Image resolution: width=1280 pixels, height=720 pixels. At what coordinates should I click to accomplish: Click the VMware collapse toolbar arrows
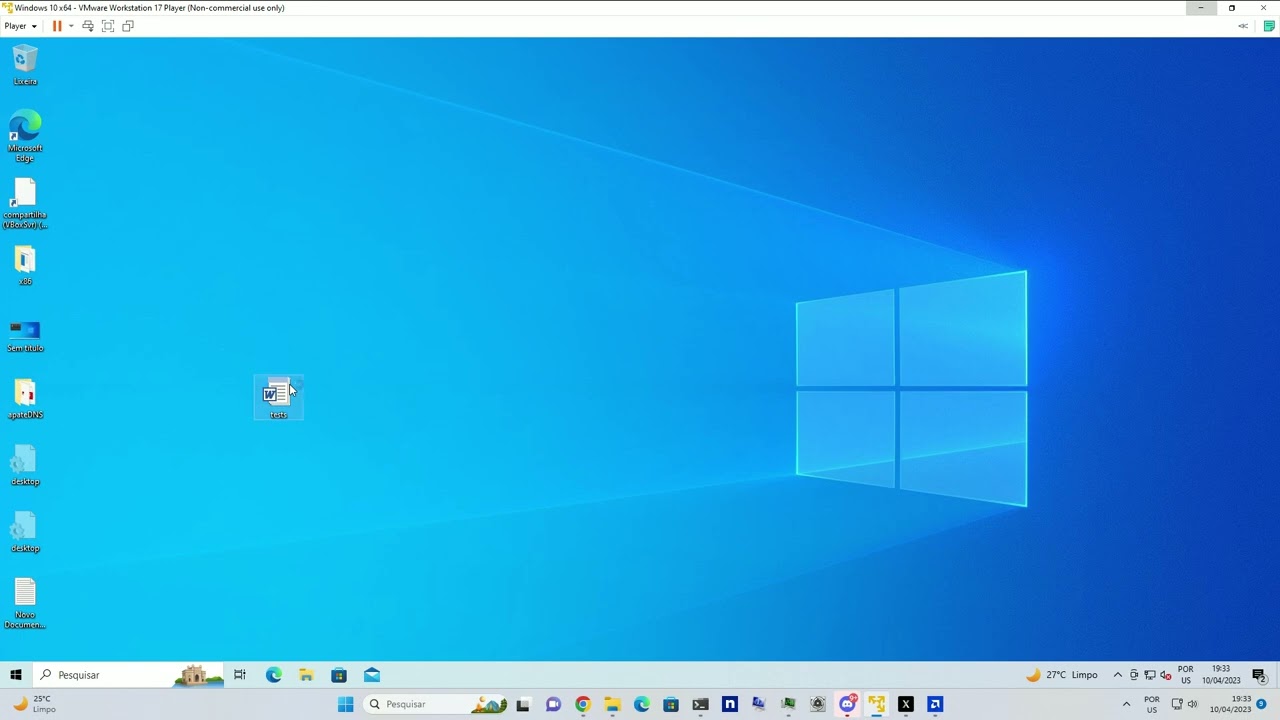(1243, 26)
